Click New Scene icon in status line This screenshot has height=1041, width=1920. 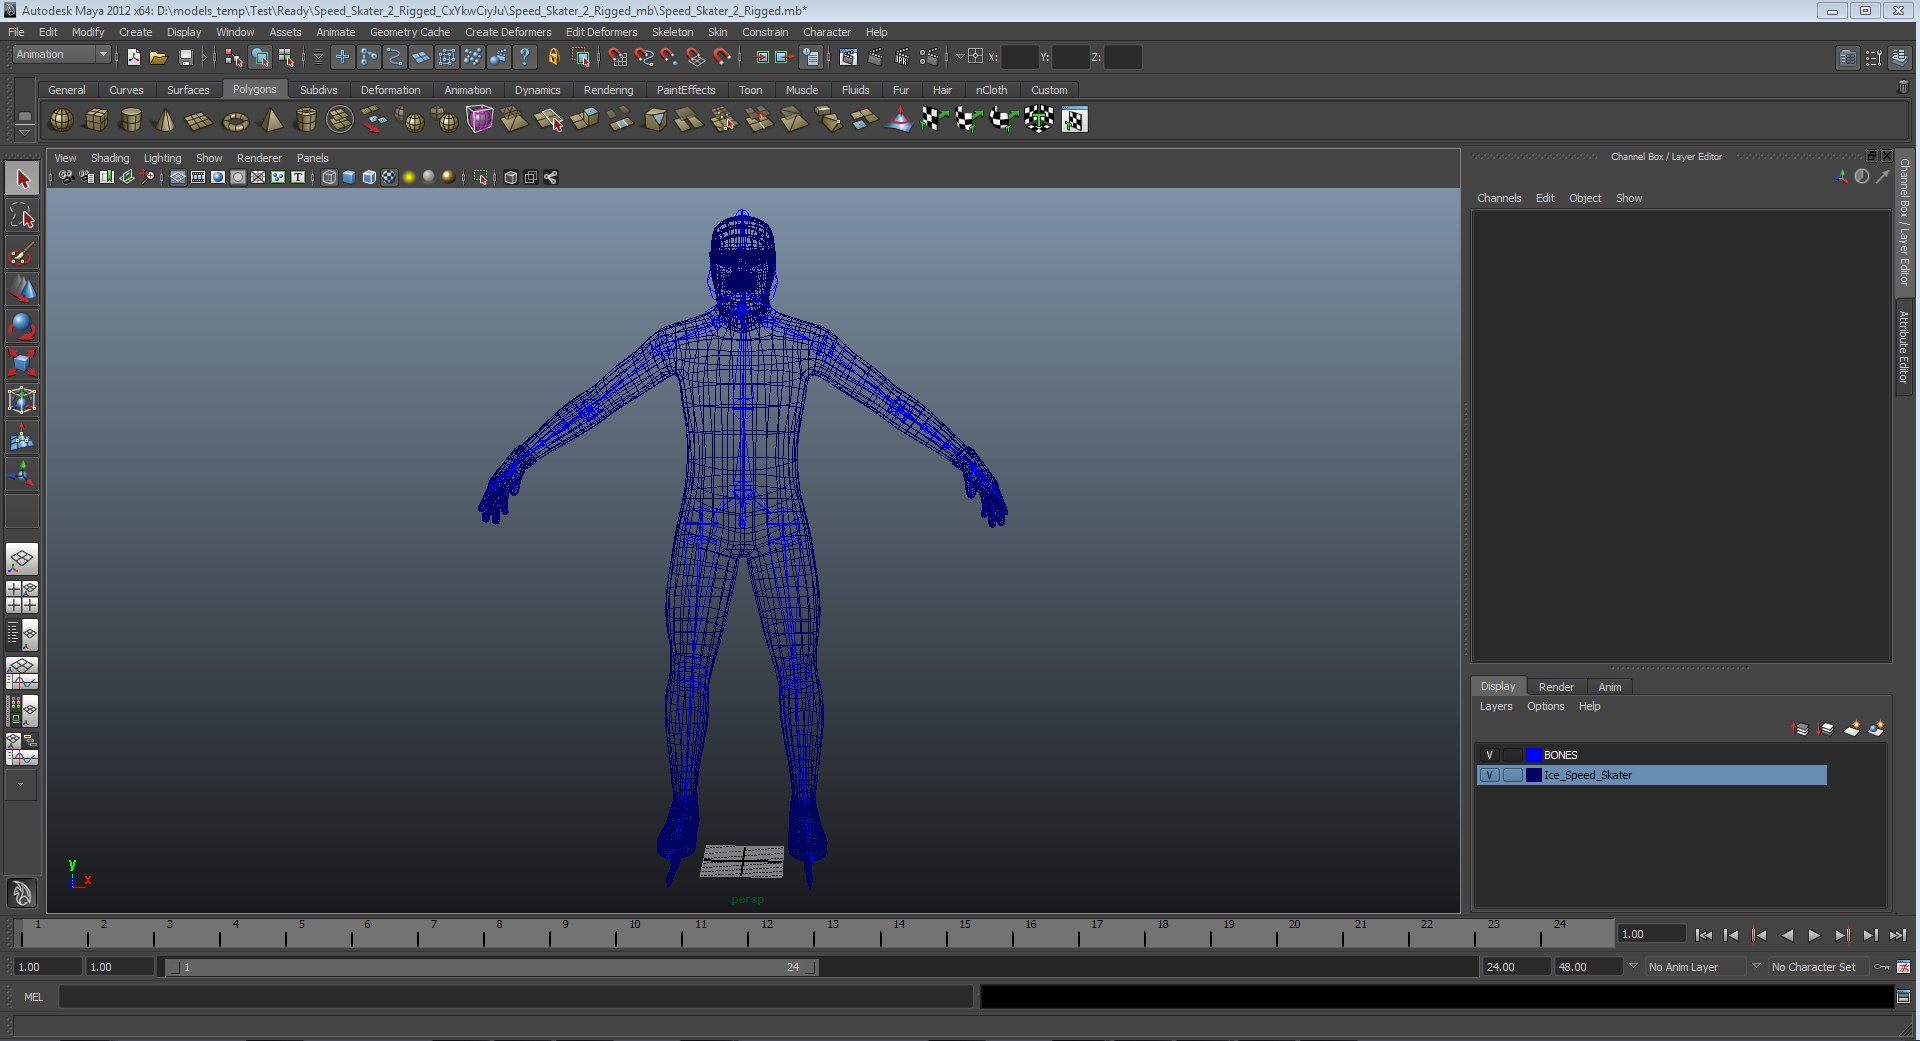coord(133,57)
